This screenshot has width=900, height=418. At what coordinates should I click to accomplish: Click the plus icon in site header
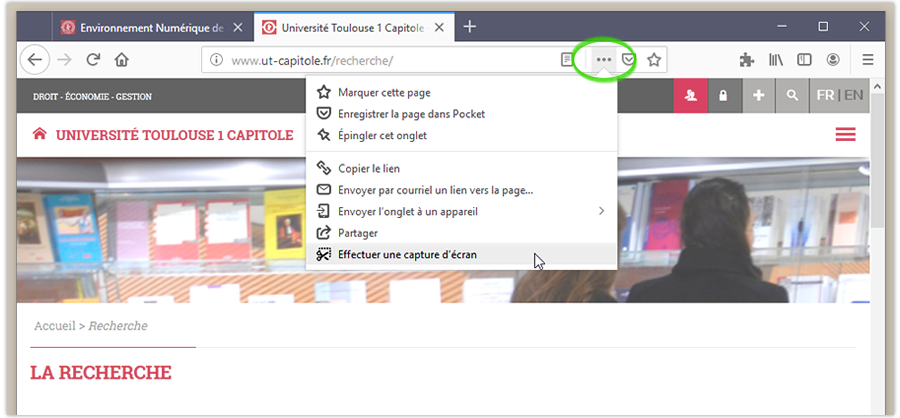[758, 96]
